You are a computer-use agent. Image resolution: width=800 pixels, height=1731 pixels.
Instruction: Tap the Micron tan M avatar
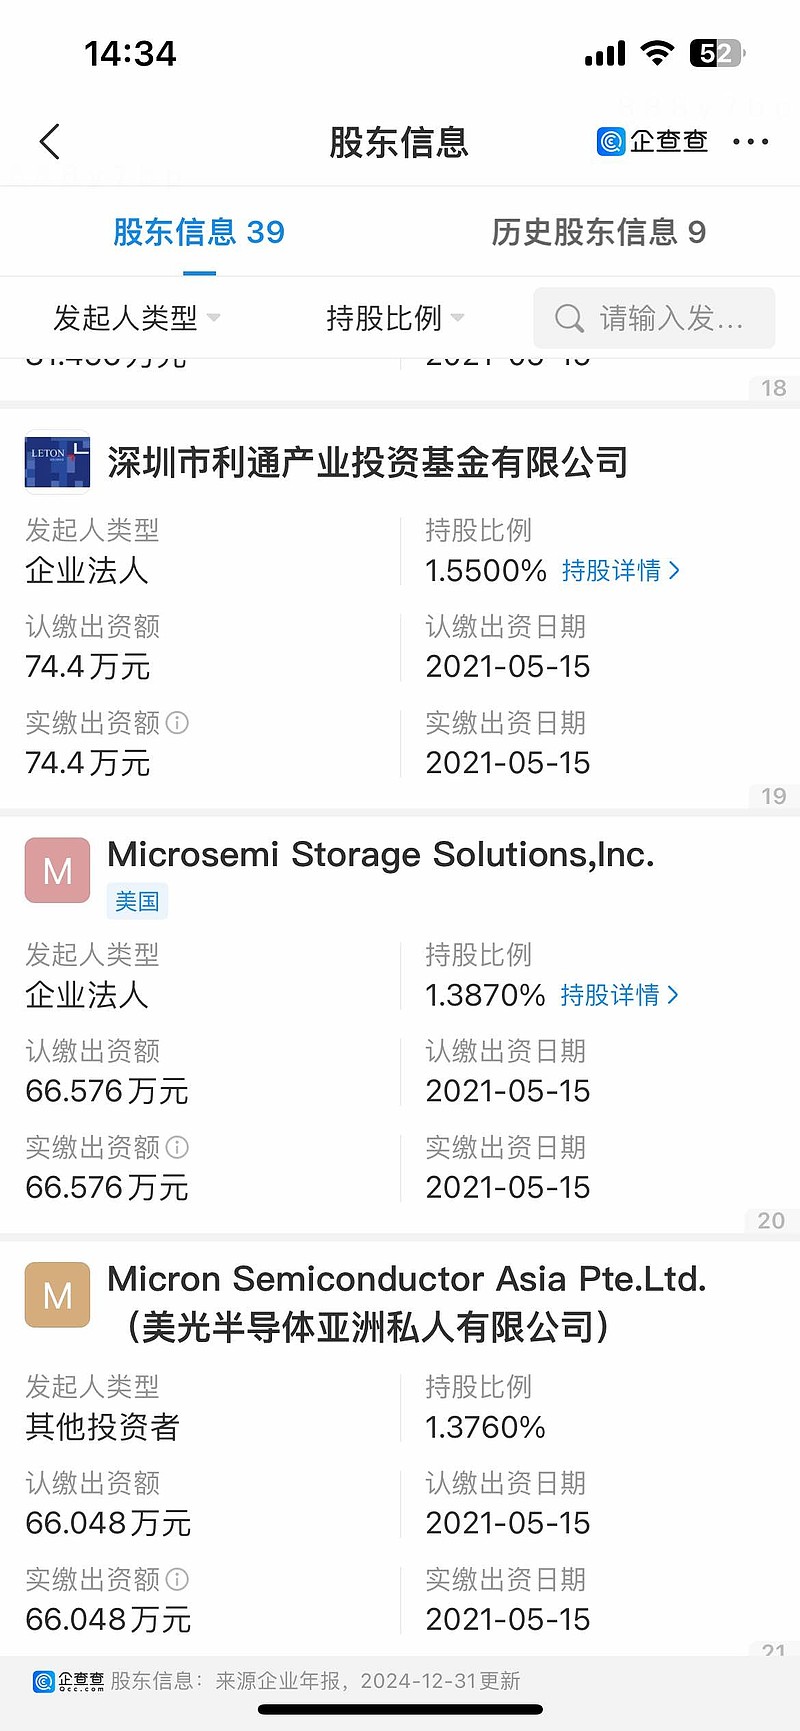(57, 1295)
